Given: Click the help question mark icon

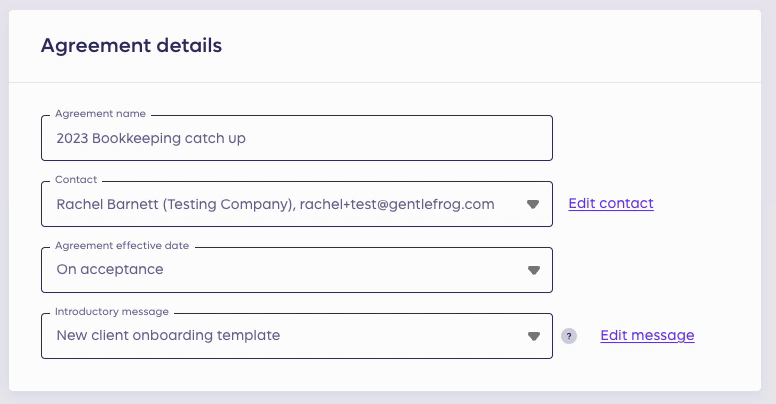Looking at the screenshot, I should pyautogui.click(x=569, y=336).
